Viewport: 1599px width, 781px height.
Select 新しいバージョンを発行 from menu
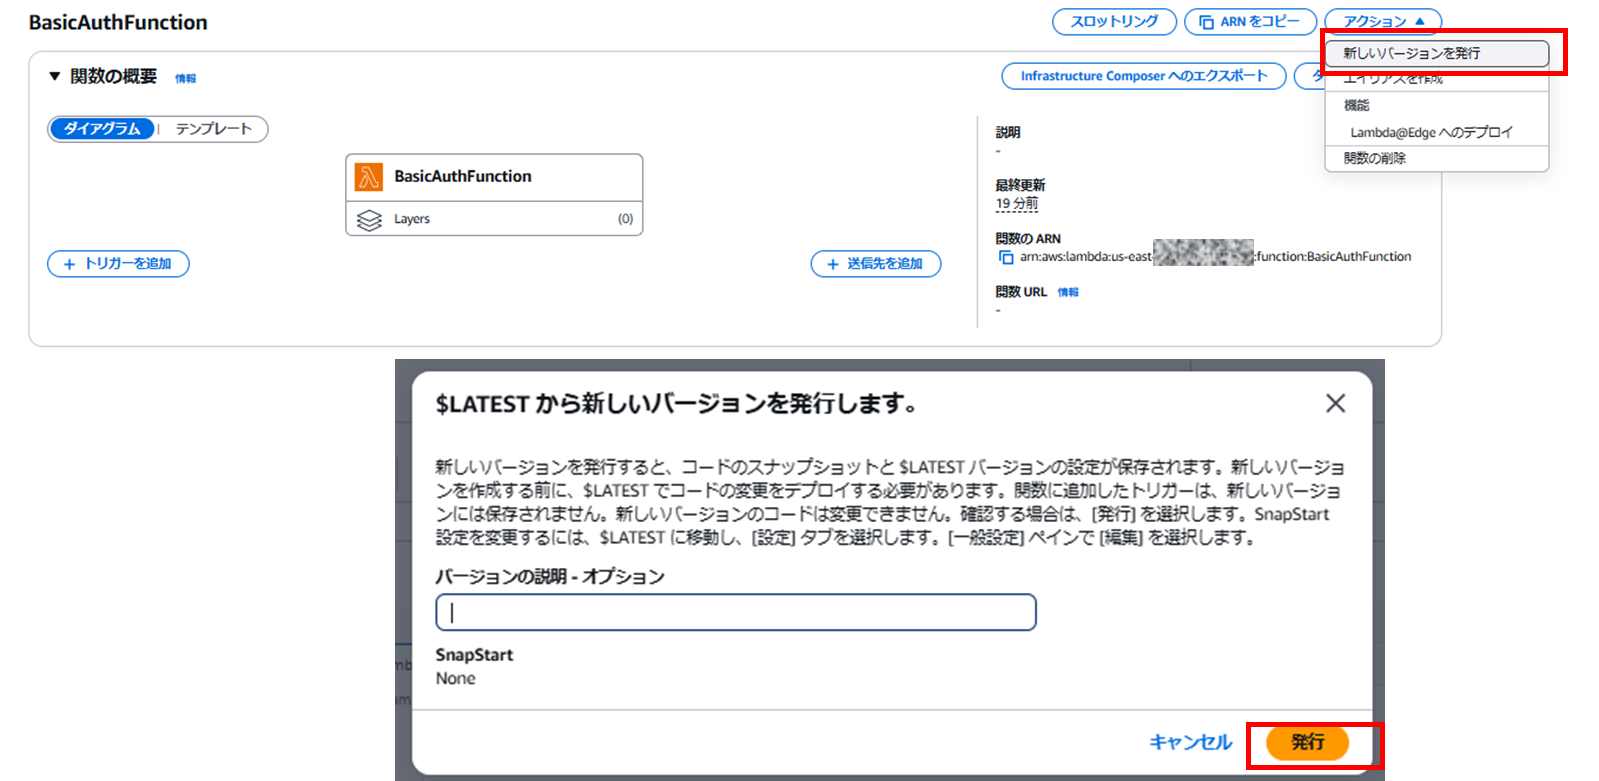[x=1437, y=53]
